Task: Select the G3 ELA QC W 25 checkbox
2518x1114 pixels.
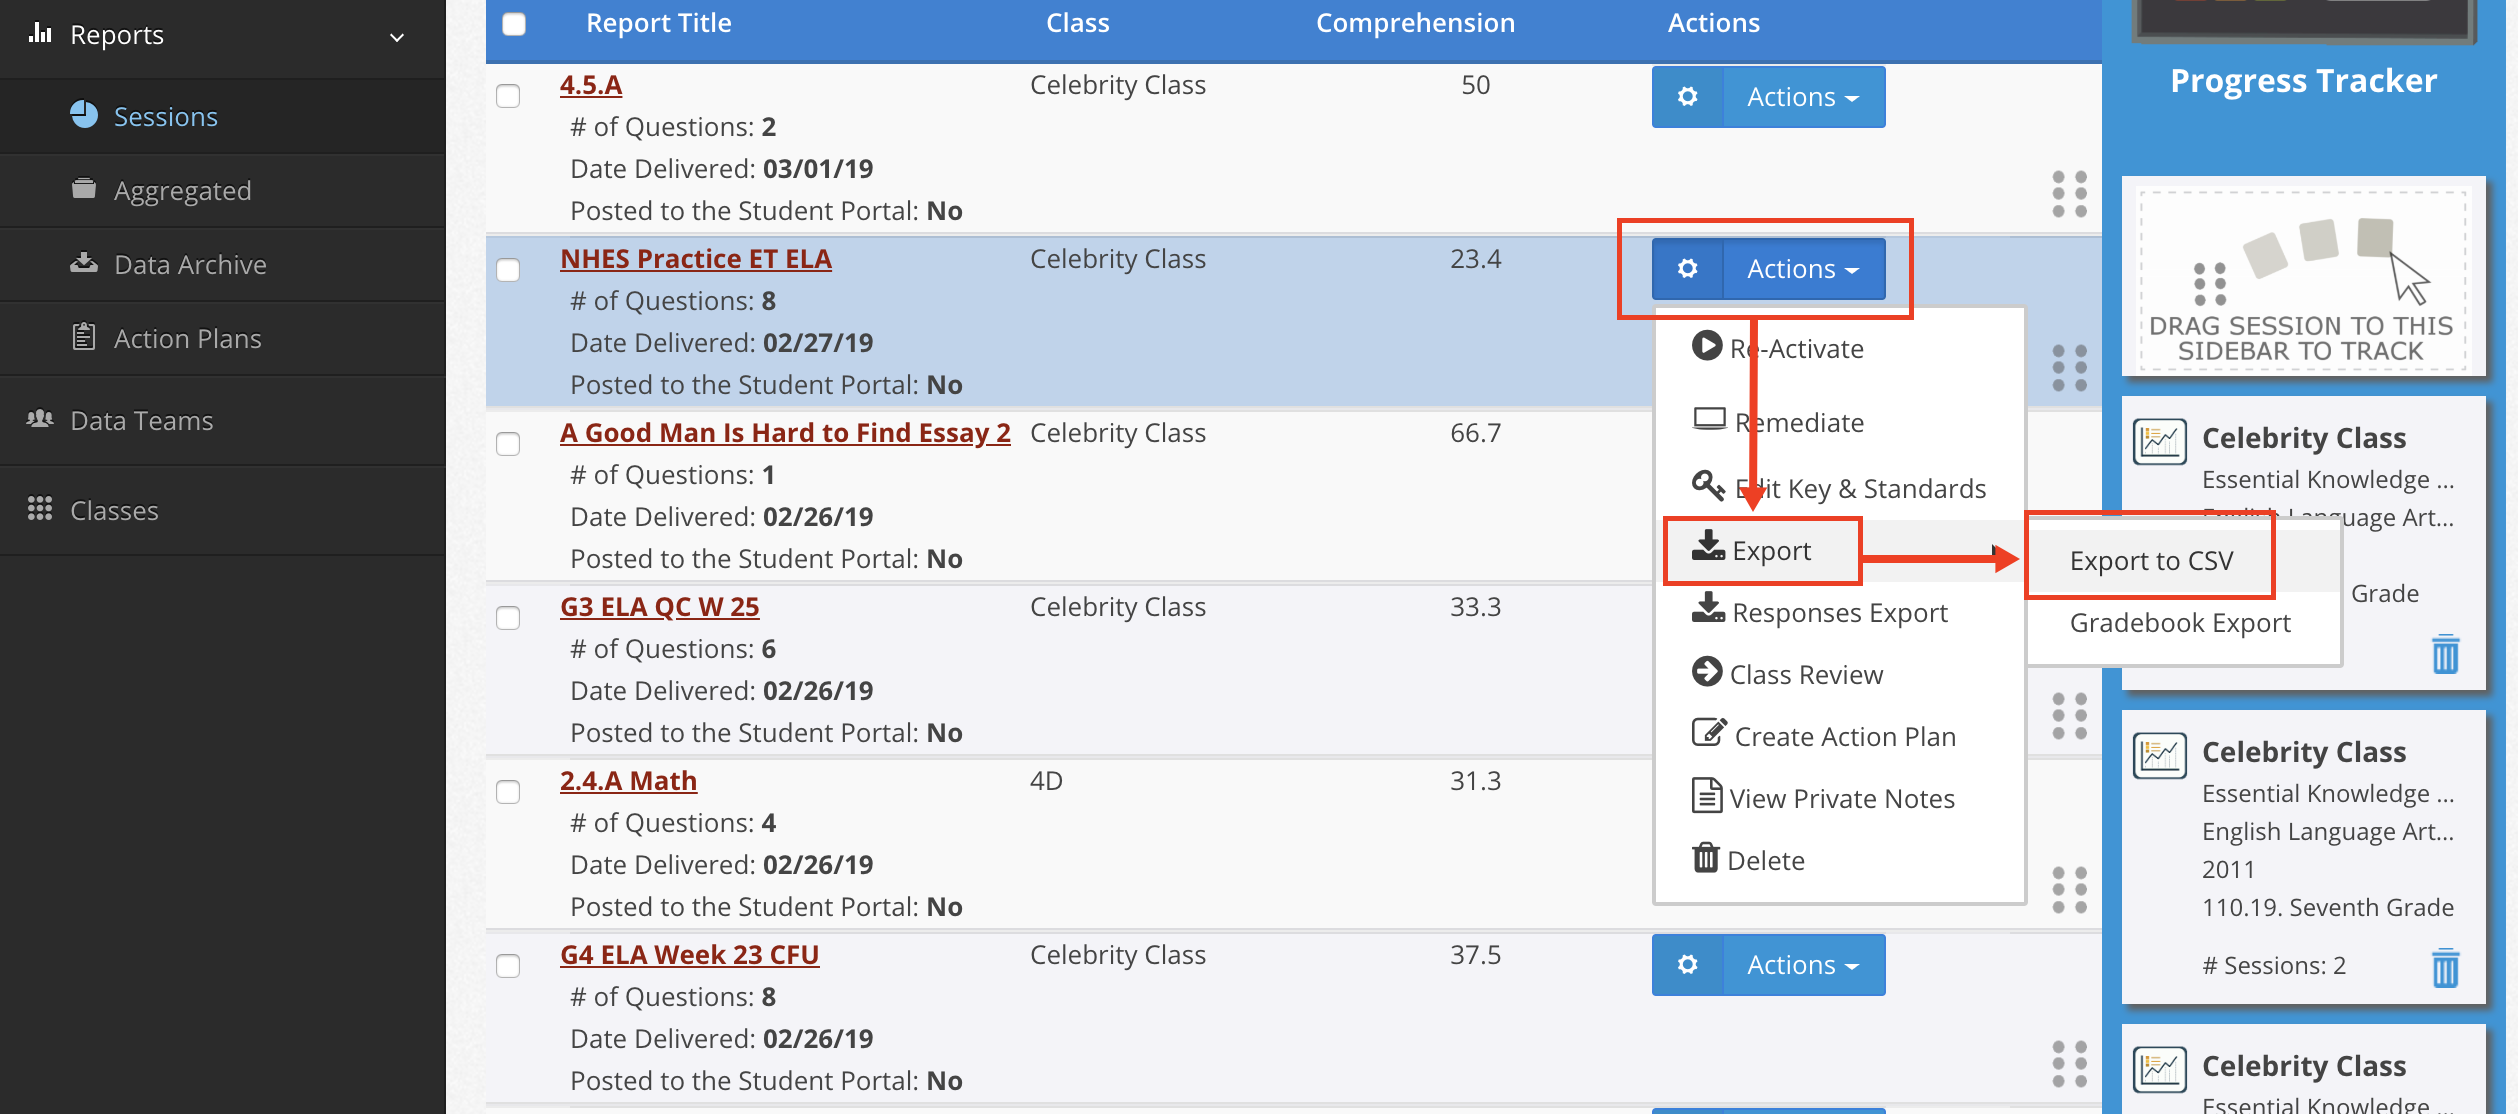Action: tap(508, 618)
